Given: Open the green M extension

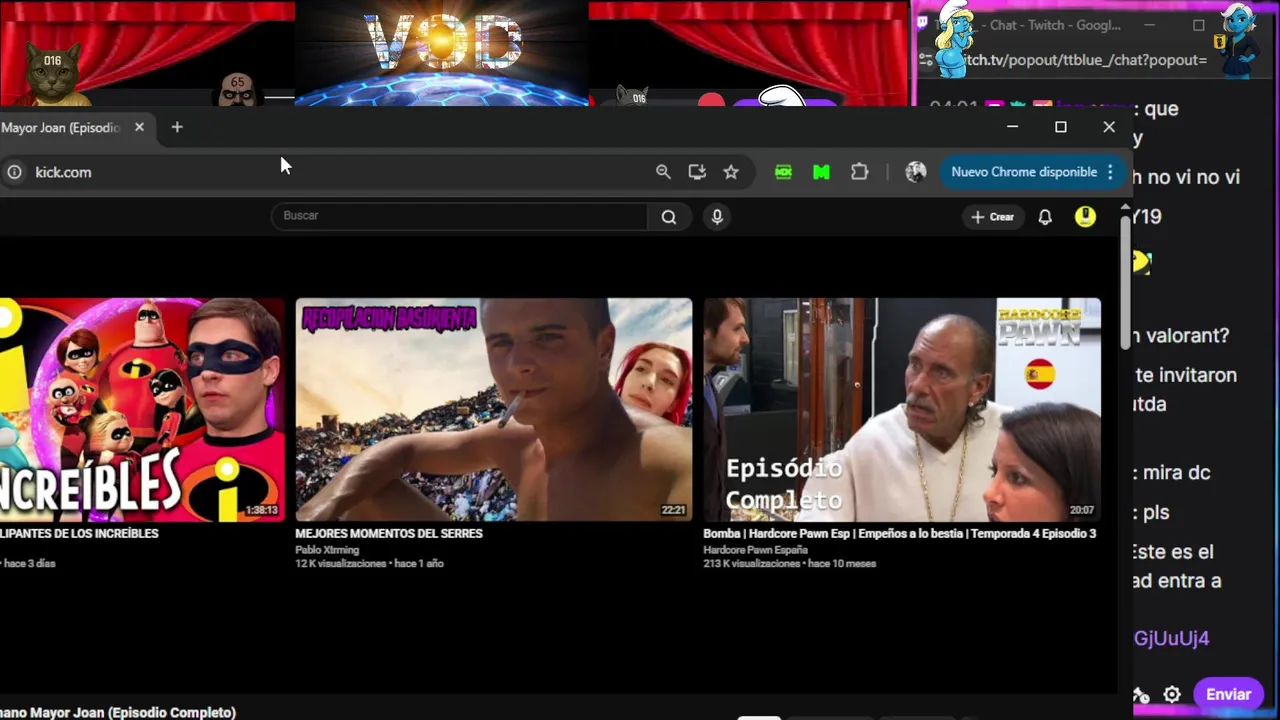Looking at the screenshot, I should pos(821,172).
